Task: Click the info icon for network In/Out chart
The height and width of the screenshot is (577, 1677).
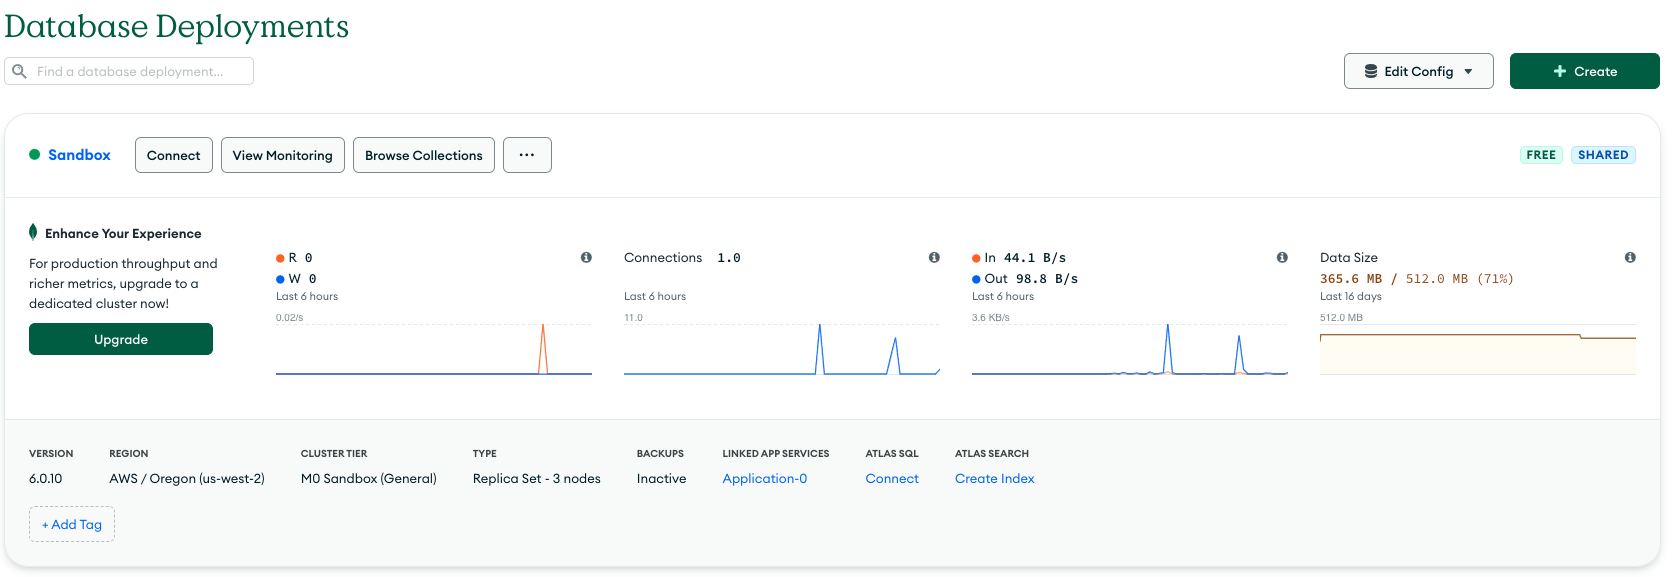Action: coord(1282,258)
